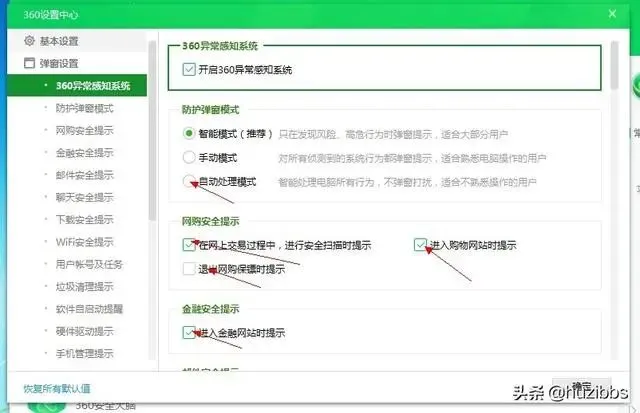The image size is (640, 413).
Task: Go to 防护弹窗模式 sidebar item
Action: point(84,108)
